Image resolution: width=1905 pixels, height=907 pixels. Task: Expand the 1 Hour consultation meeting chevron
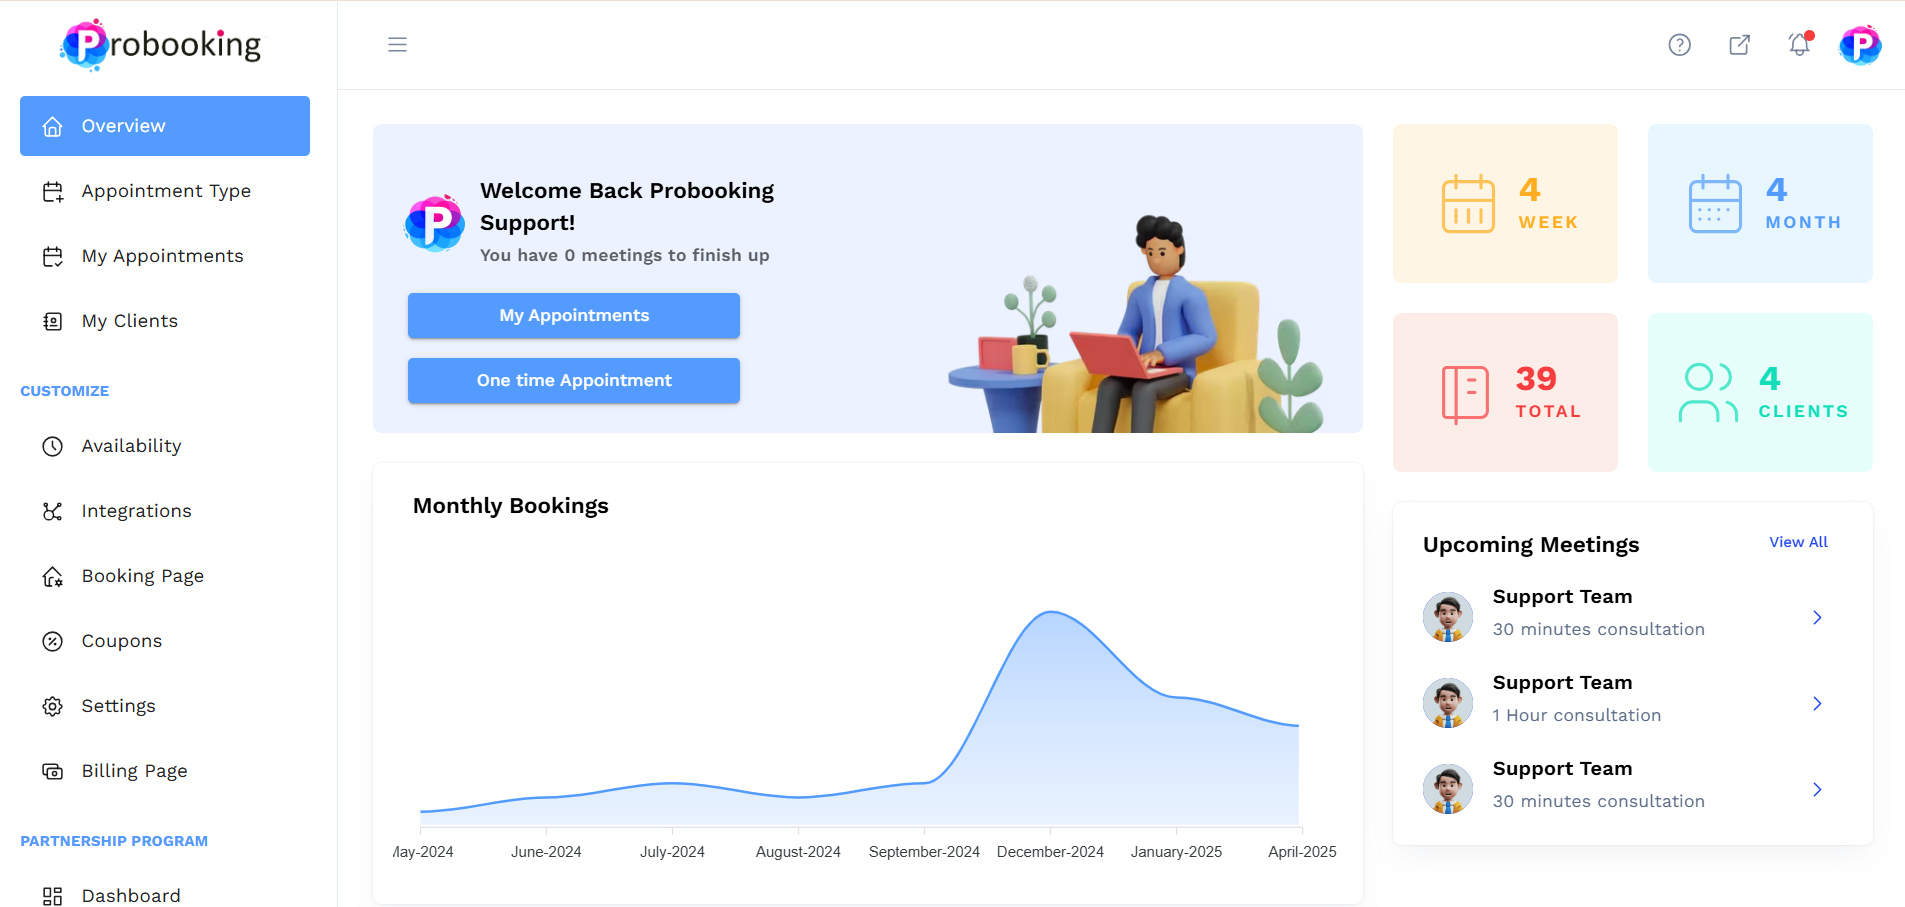(x=1817, y=704)
